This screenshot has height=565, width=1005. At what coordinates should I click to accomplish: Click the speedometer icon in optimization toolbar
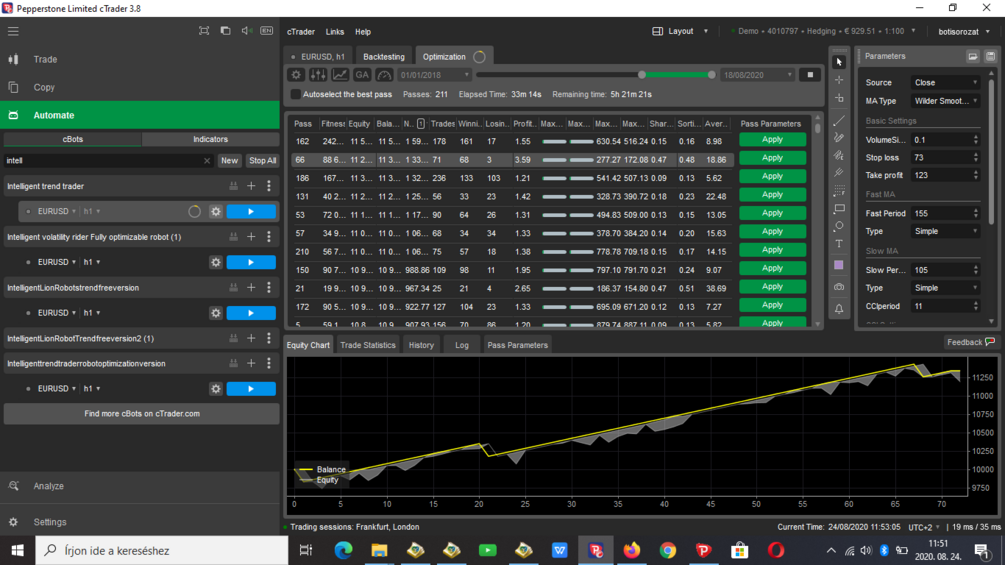(x=384, y=75)
